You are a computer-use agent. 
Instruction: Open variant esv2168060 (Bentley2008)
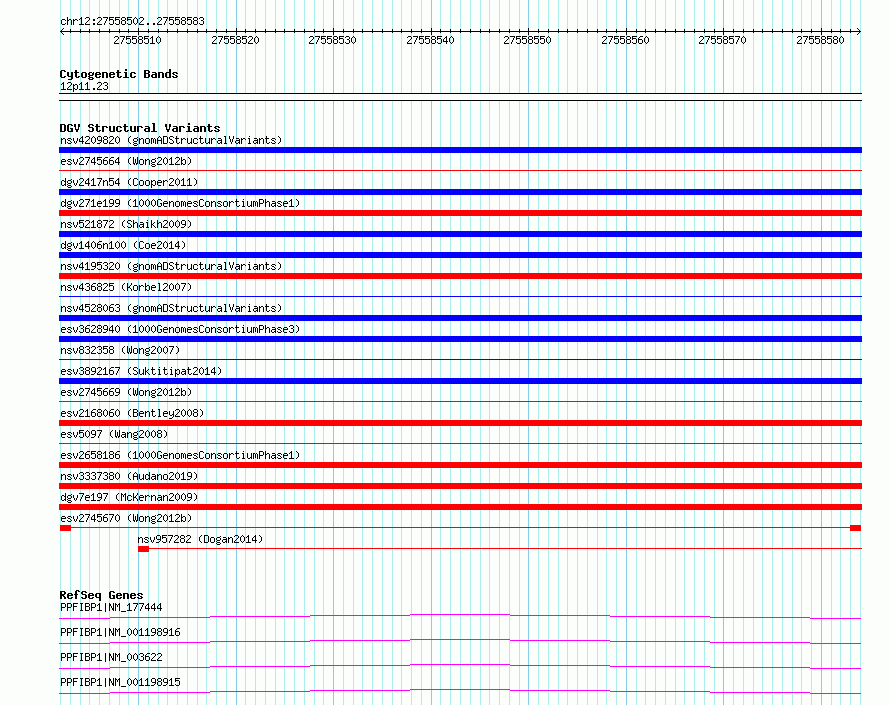132,413
